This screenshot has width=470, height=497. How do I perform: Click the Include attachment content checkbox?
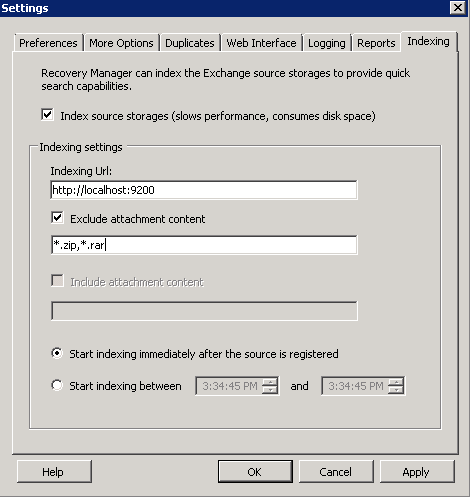pos(57,281)
